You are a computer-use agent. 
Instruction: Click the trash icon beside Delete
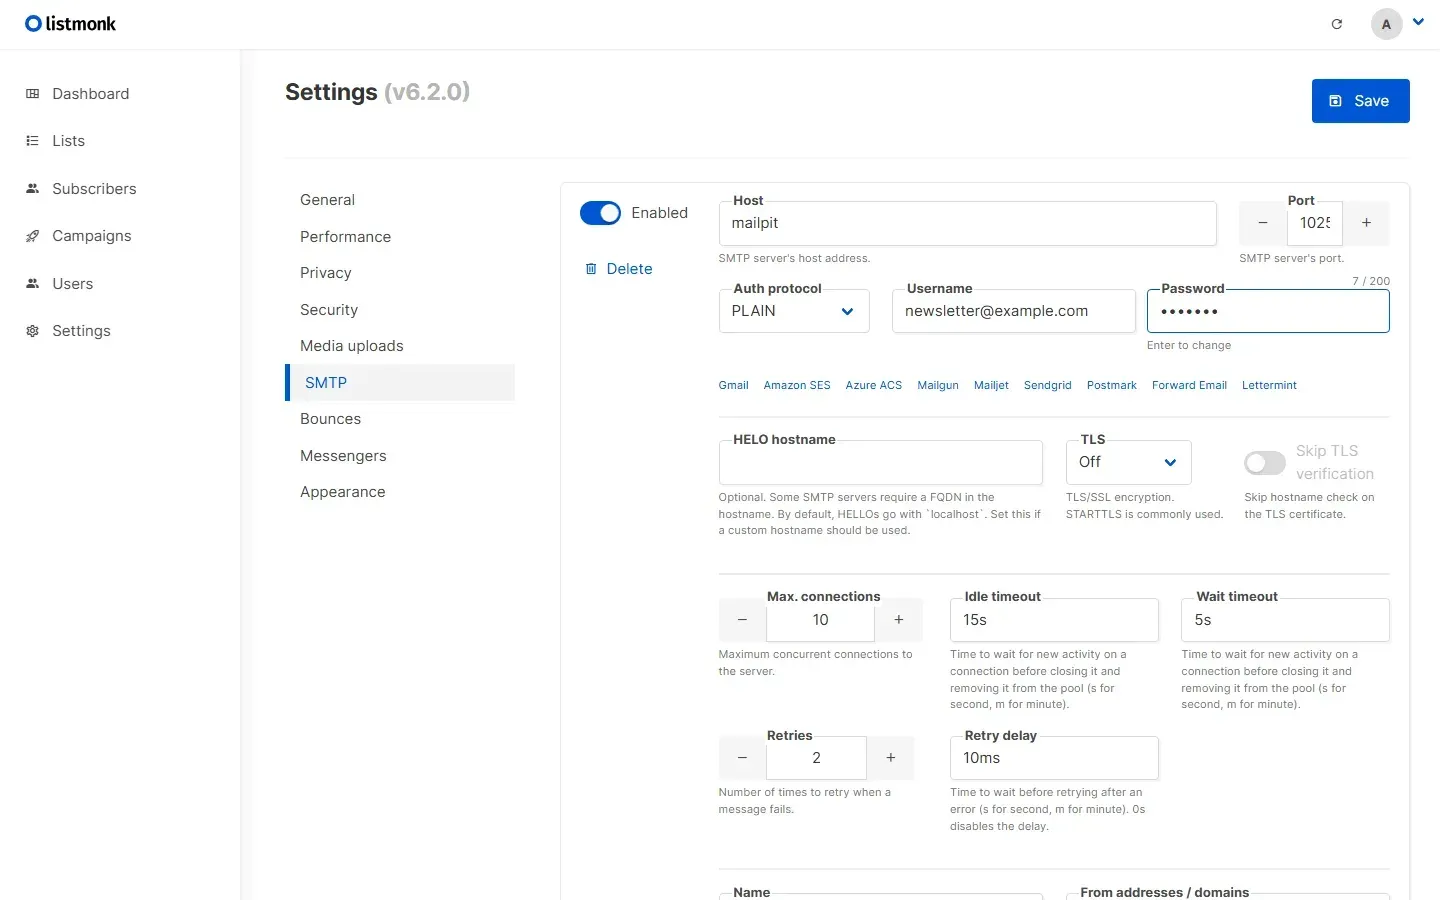pos(591,269)
